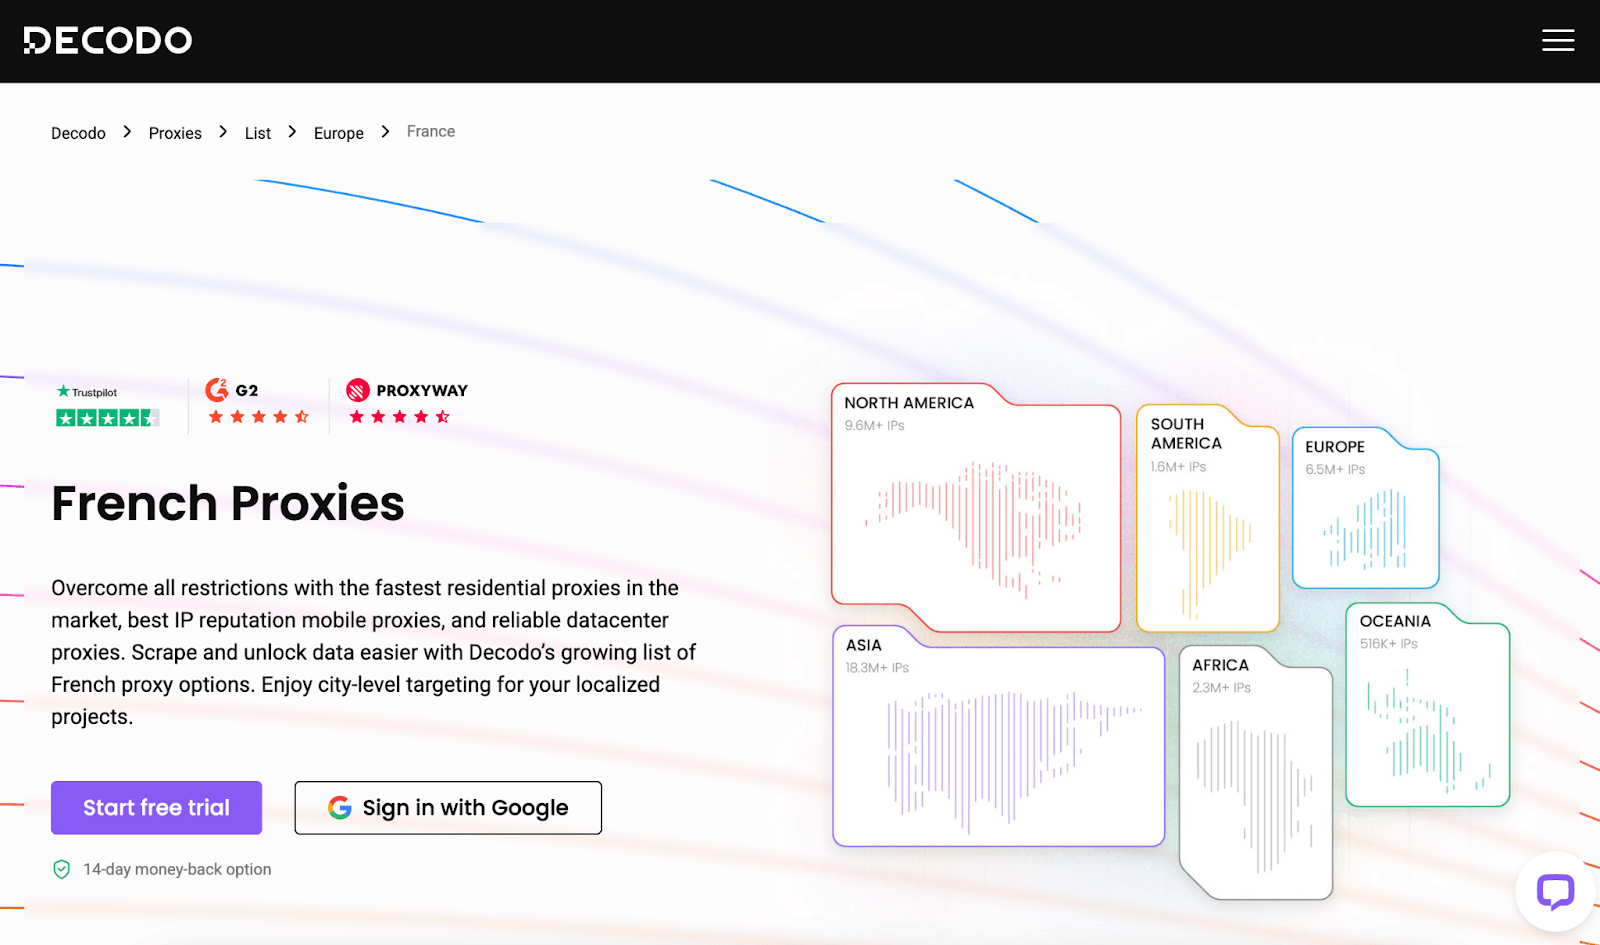
Task: Click the 1.6M+ IPs label
Action: point(1178,466)
